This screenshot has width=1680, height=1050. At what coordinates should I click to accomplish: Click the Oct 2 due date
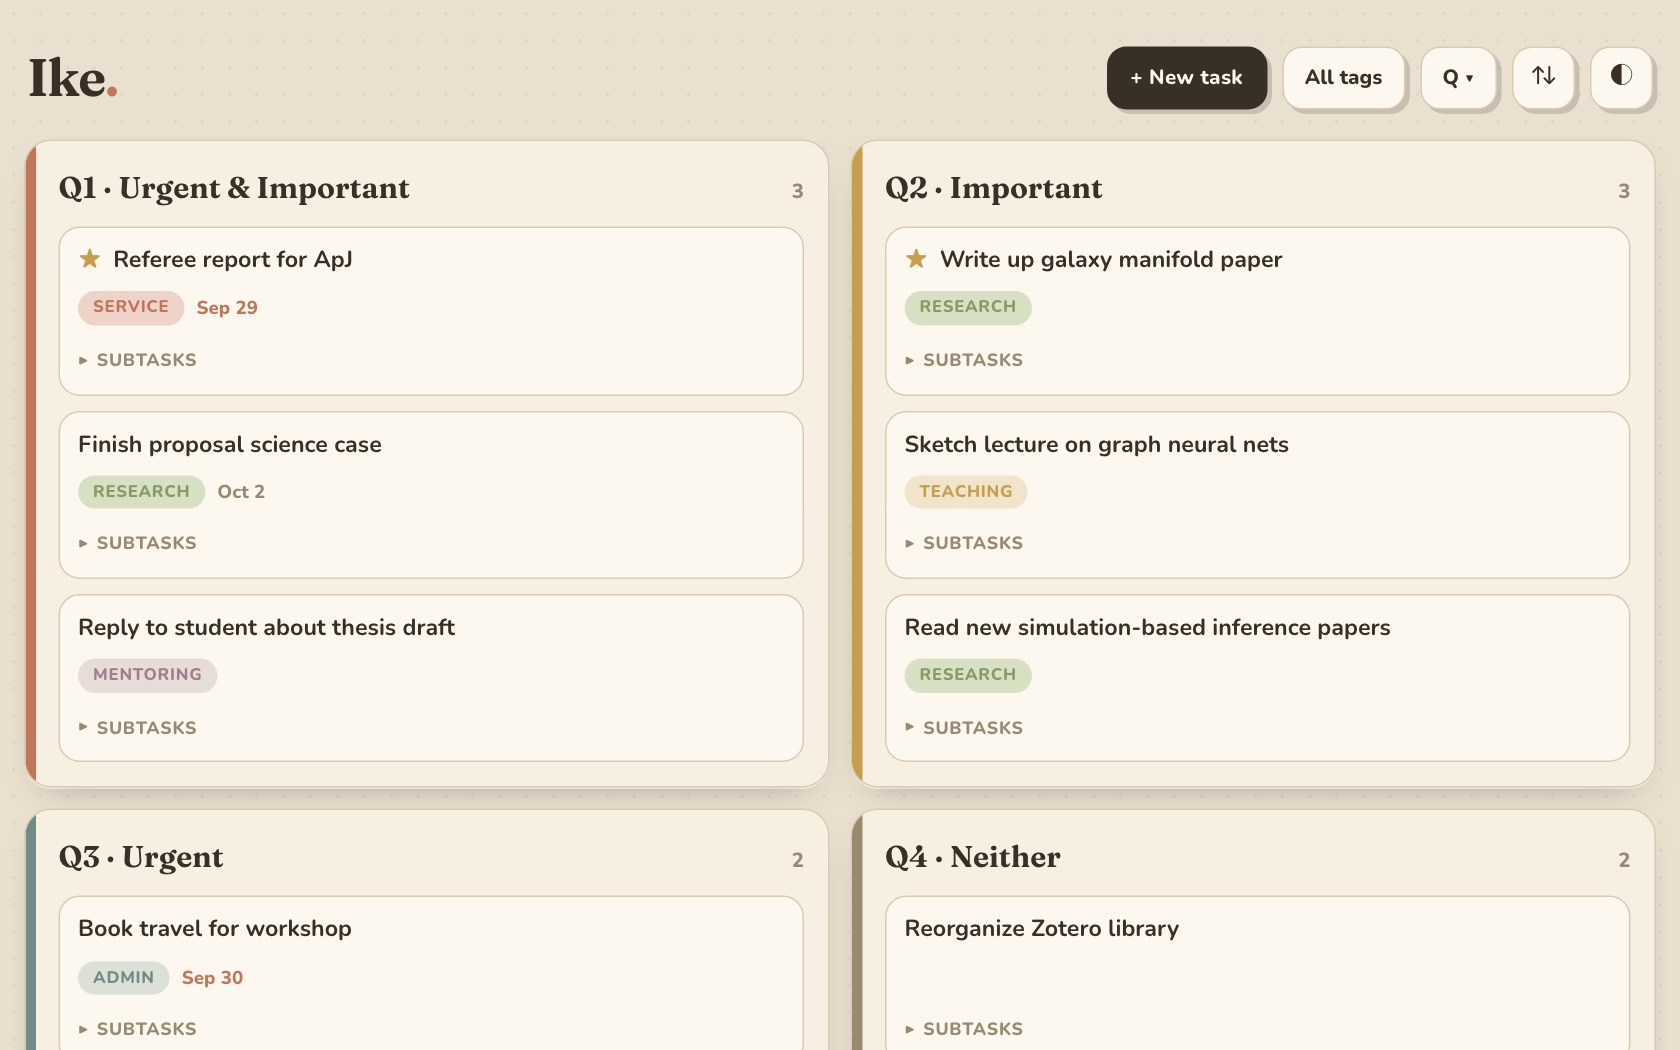pyautogui.click(x=241, y=492)
